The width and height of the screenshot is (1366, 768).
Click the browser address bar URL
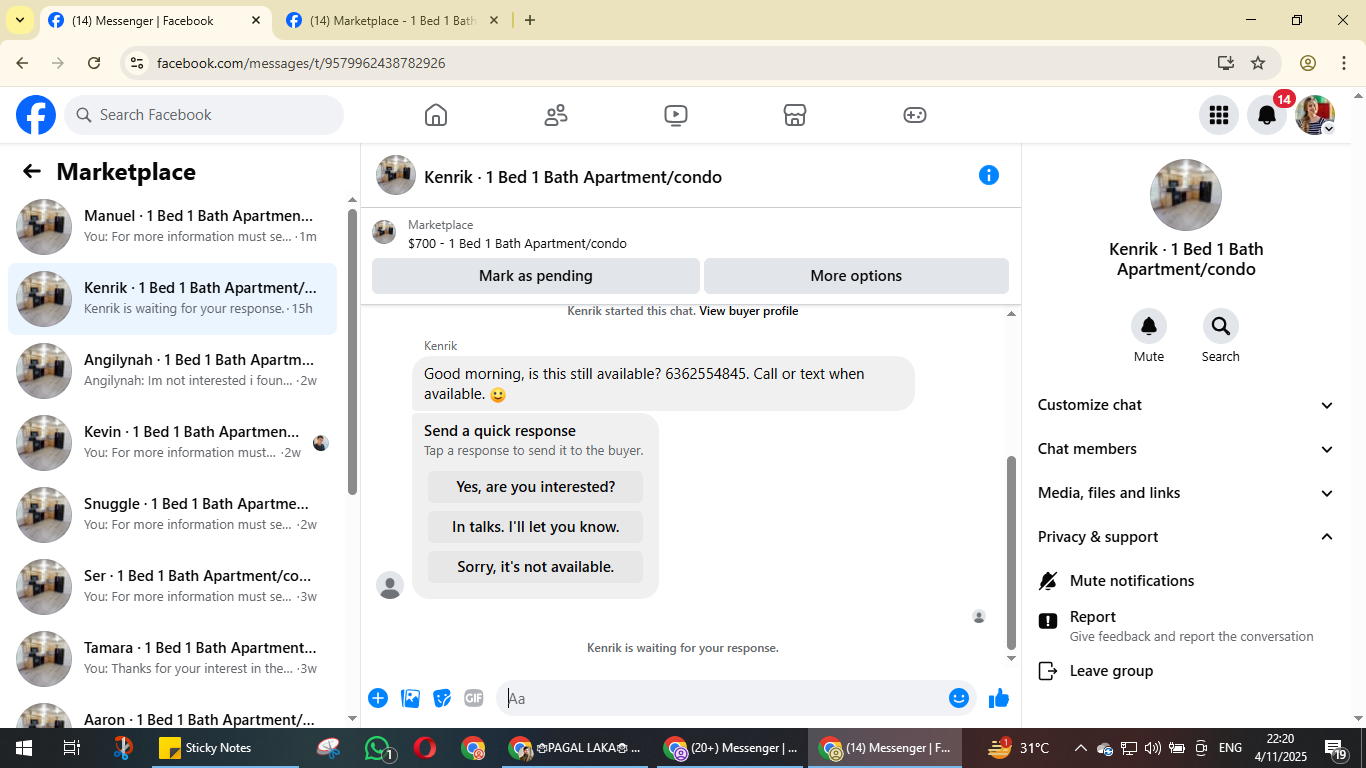click(301, 63)
